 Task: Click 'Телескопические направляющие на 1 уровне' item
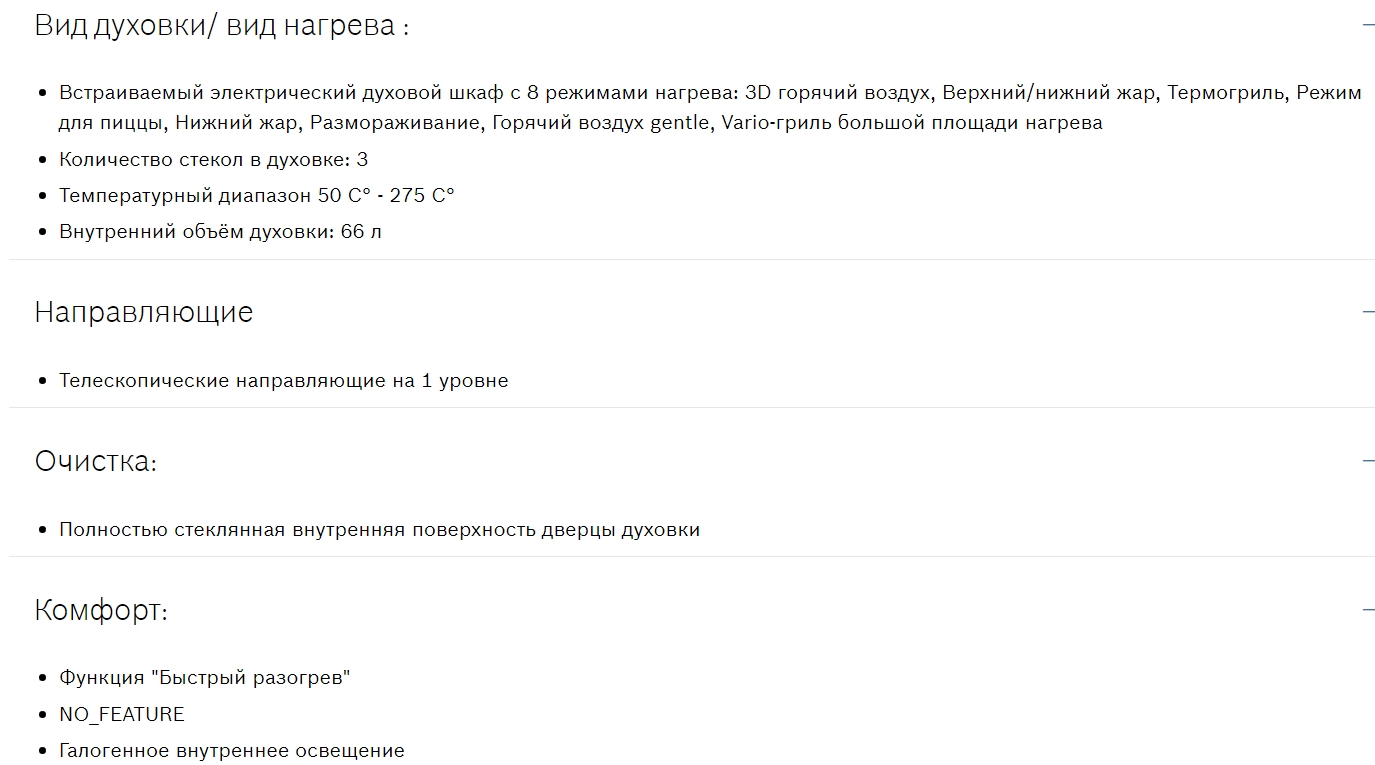coord(283,381)
